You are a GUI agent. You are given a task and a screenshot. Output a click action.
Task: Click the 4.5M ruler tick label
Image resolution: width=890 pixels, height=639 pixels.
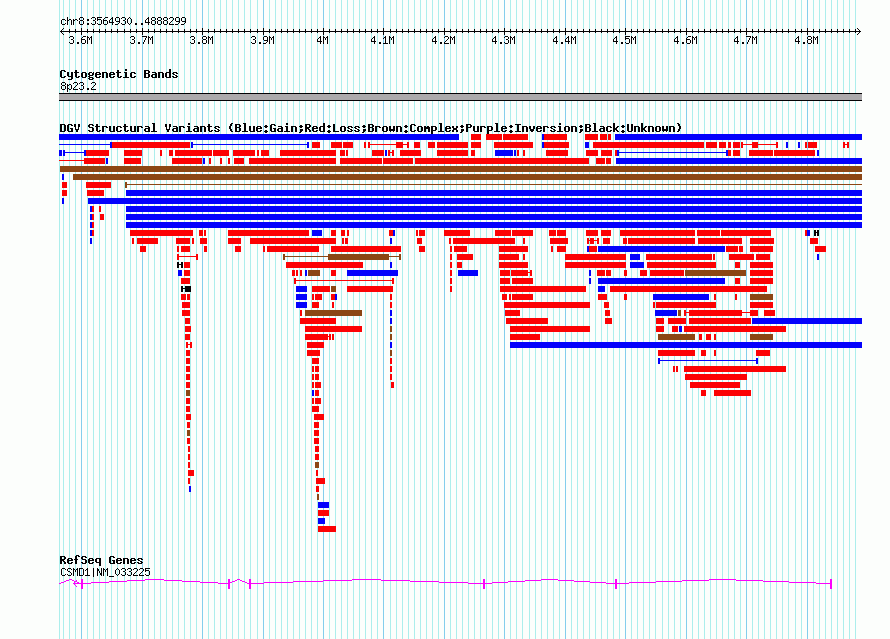tap(624, 40)
